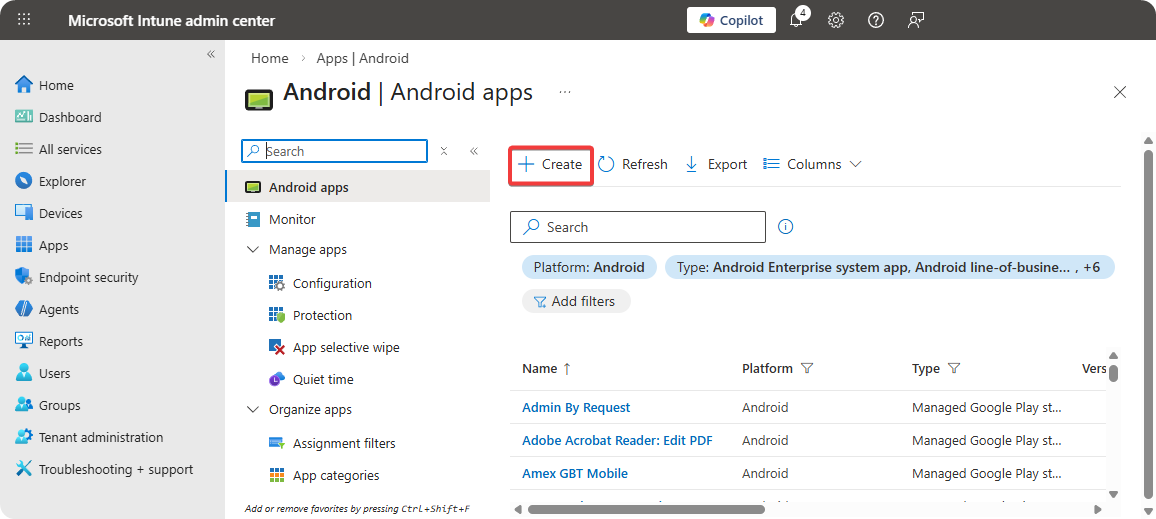1156x519 pixels.
Task: Click the help question mark icon
Action: point(876,20)
